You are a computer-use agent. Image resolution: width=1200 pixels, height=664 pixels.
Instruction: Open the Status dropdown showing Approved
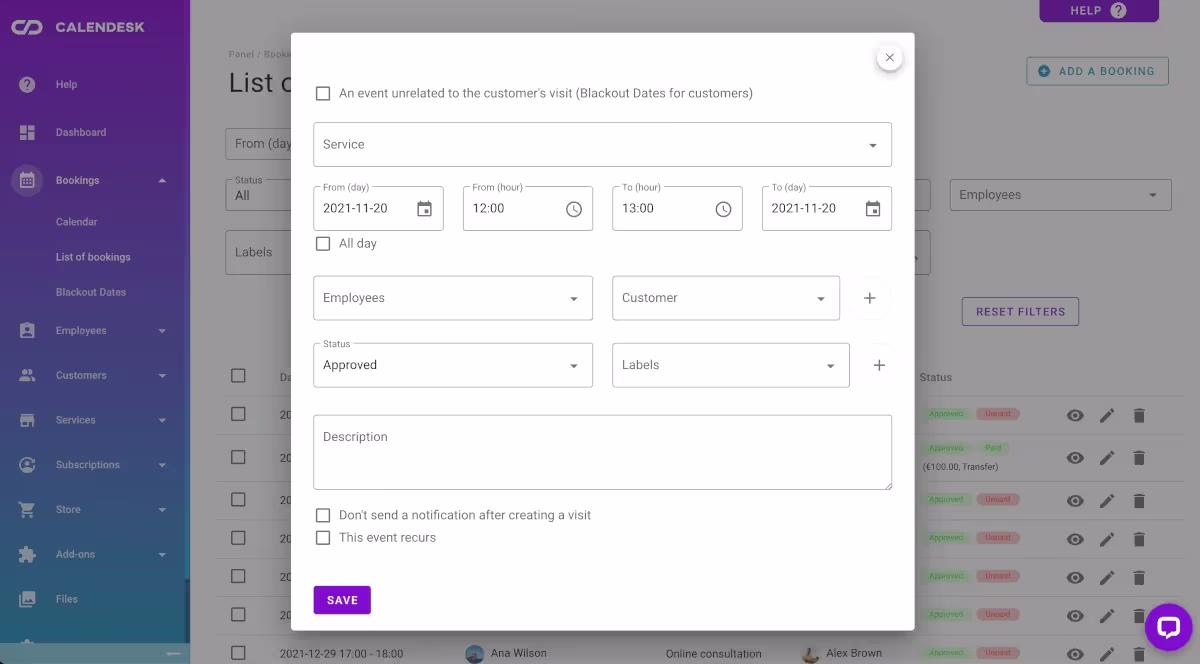click(452, 365)
